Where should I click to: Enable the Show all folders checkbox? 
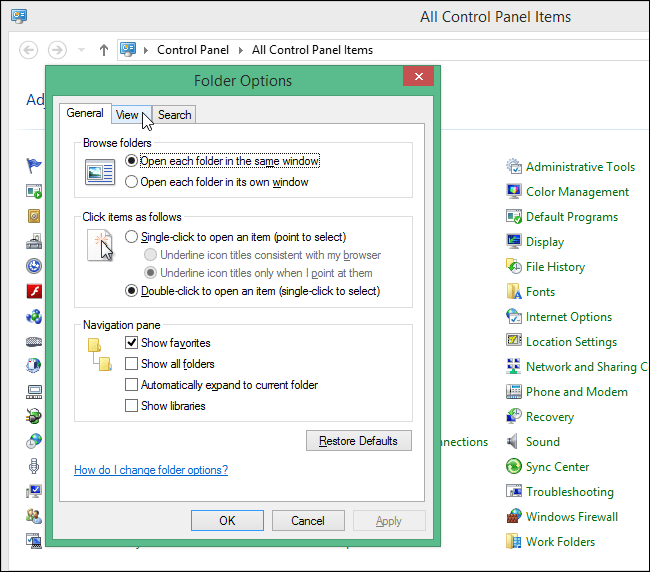click(x=131, y=364)
